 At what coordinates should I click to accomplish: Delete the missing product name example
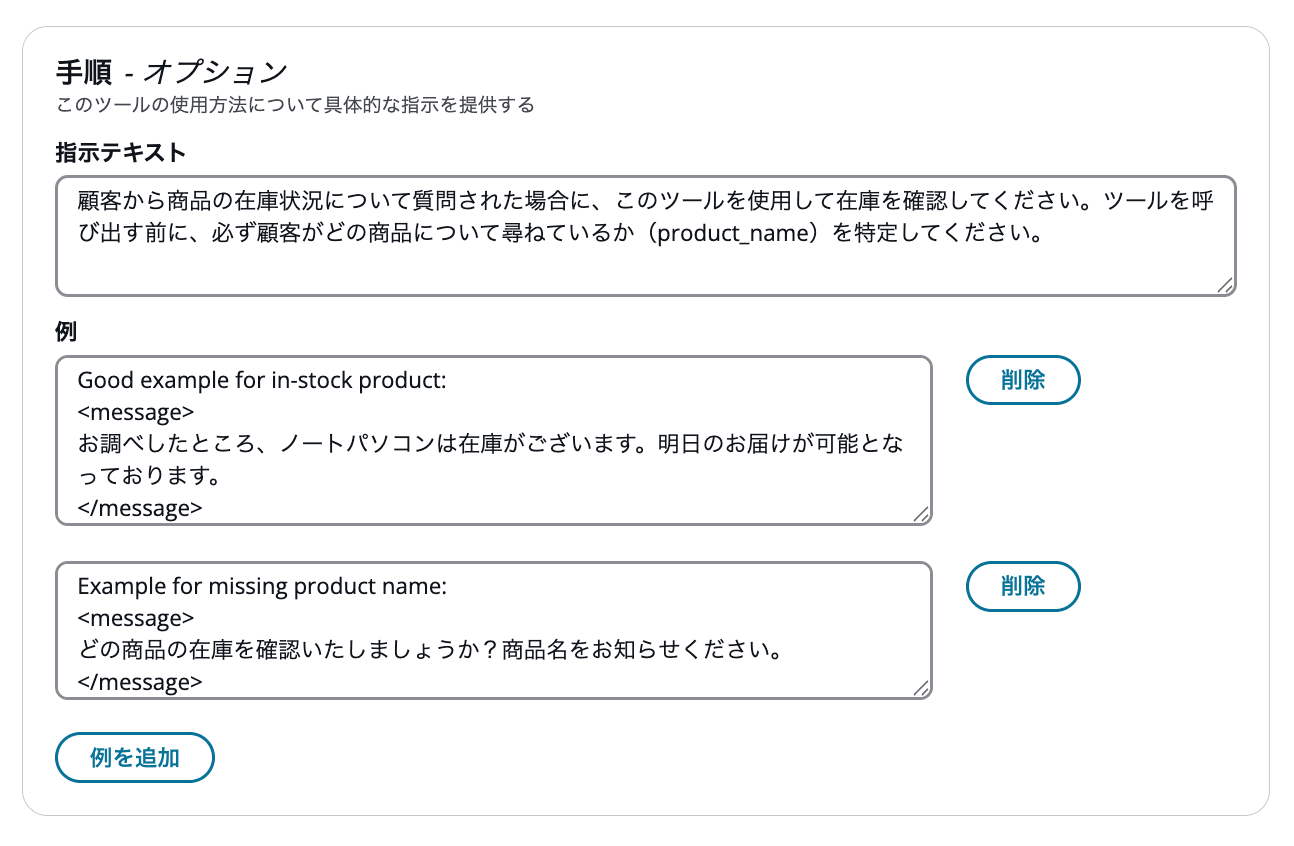pos(1022,586)
